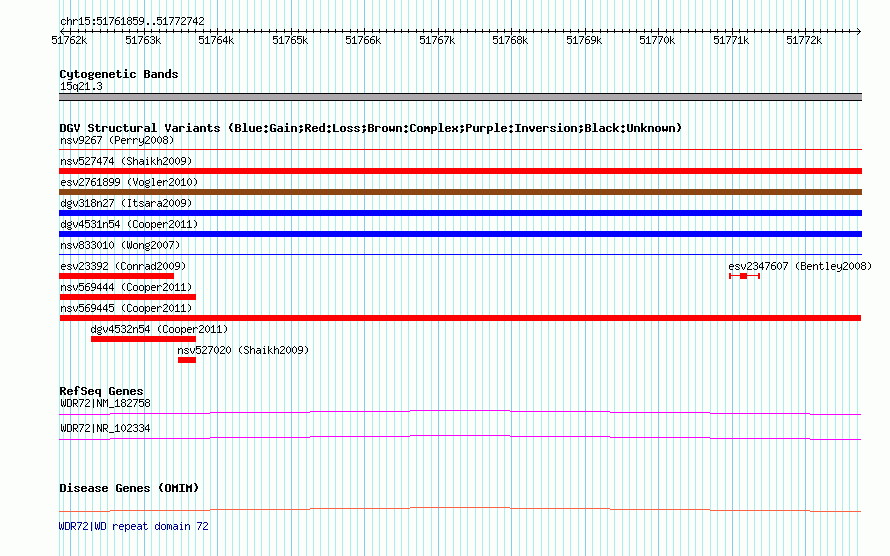Click the DGV Structural Variants track title
890x556 pixels.
pos(371,128)
